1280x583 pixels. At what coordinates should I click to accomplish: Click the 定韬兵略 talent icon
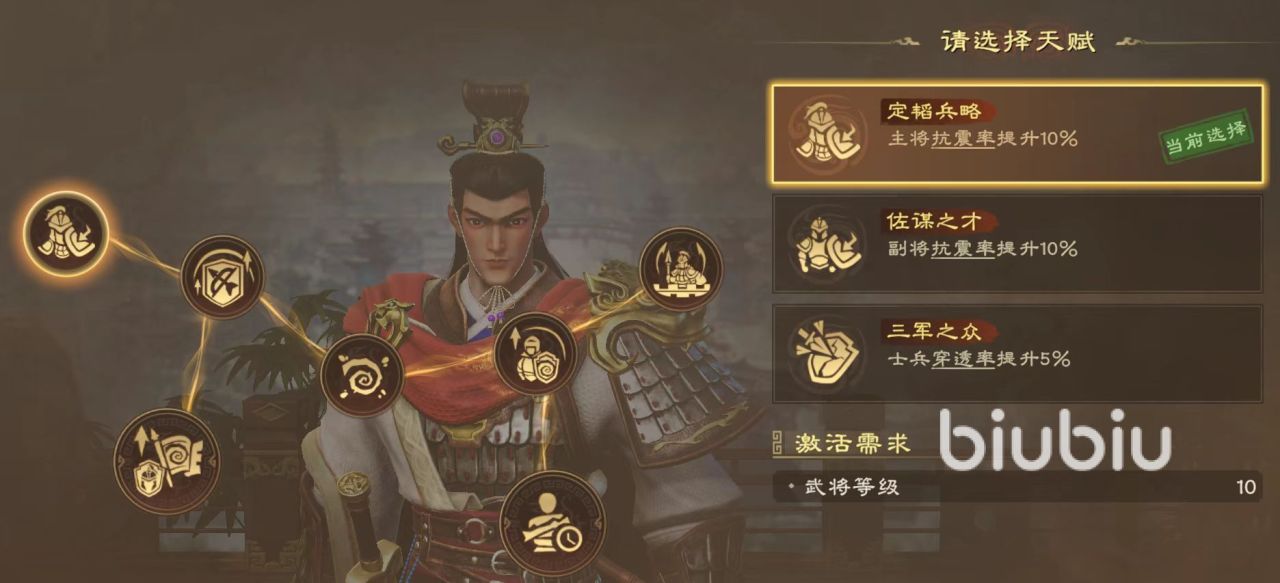(x=823, y=135)
